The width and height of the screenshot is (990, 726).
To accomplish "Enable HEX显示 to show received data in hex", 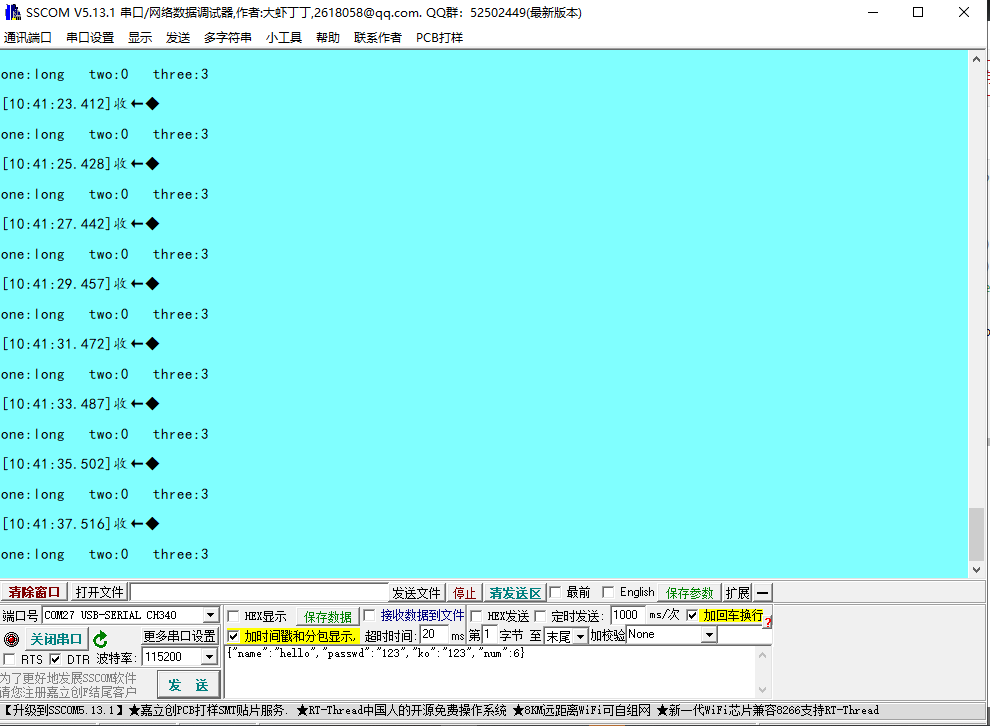I will point(233,615).
